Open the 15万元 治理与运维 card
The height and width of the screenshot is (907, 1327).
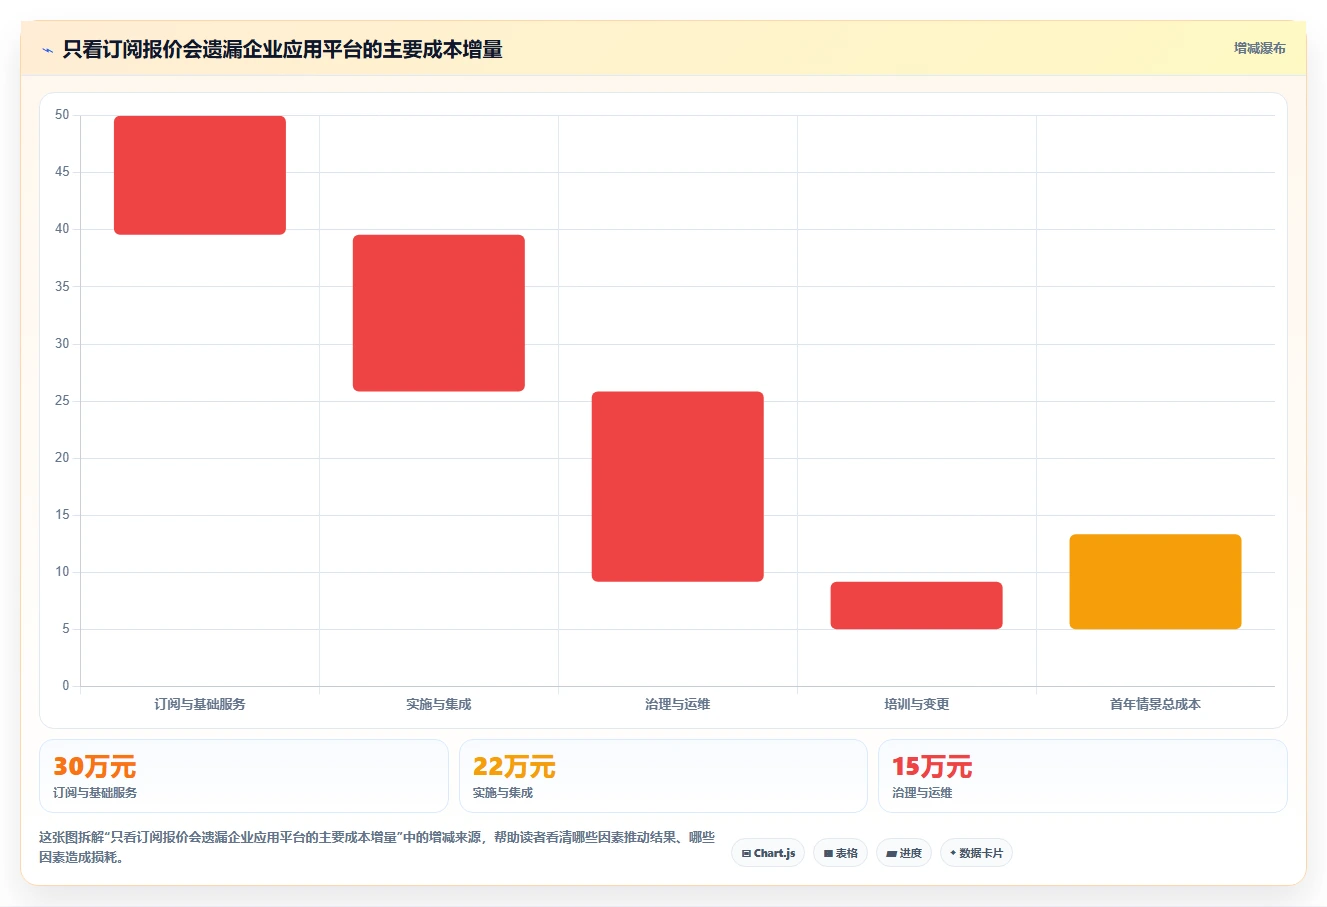(1083, 776)
